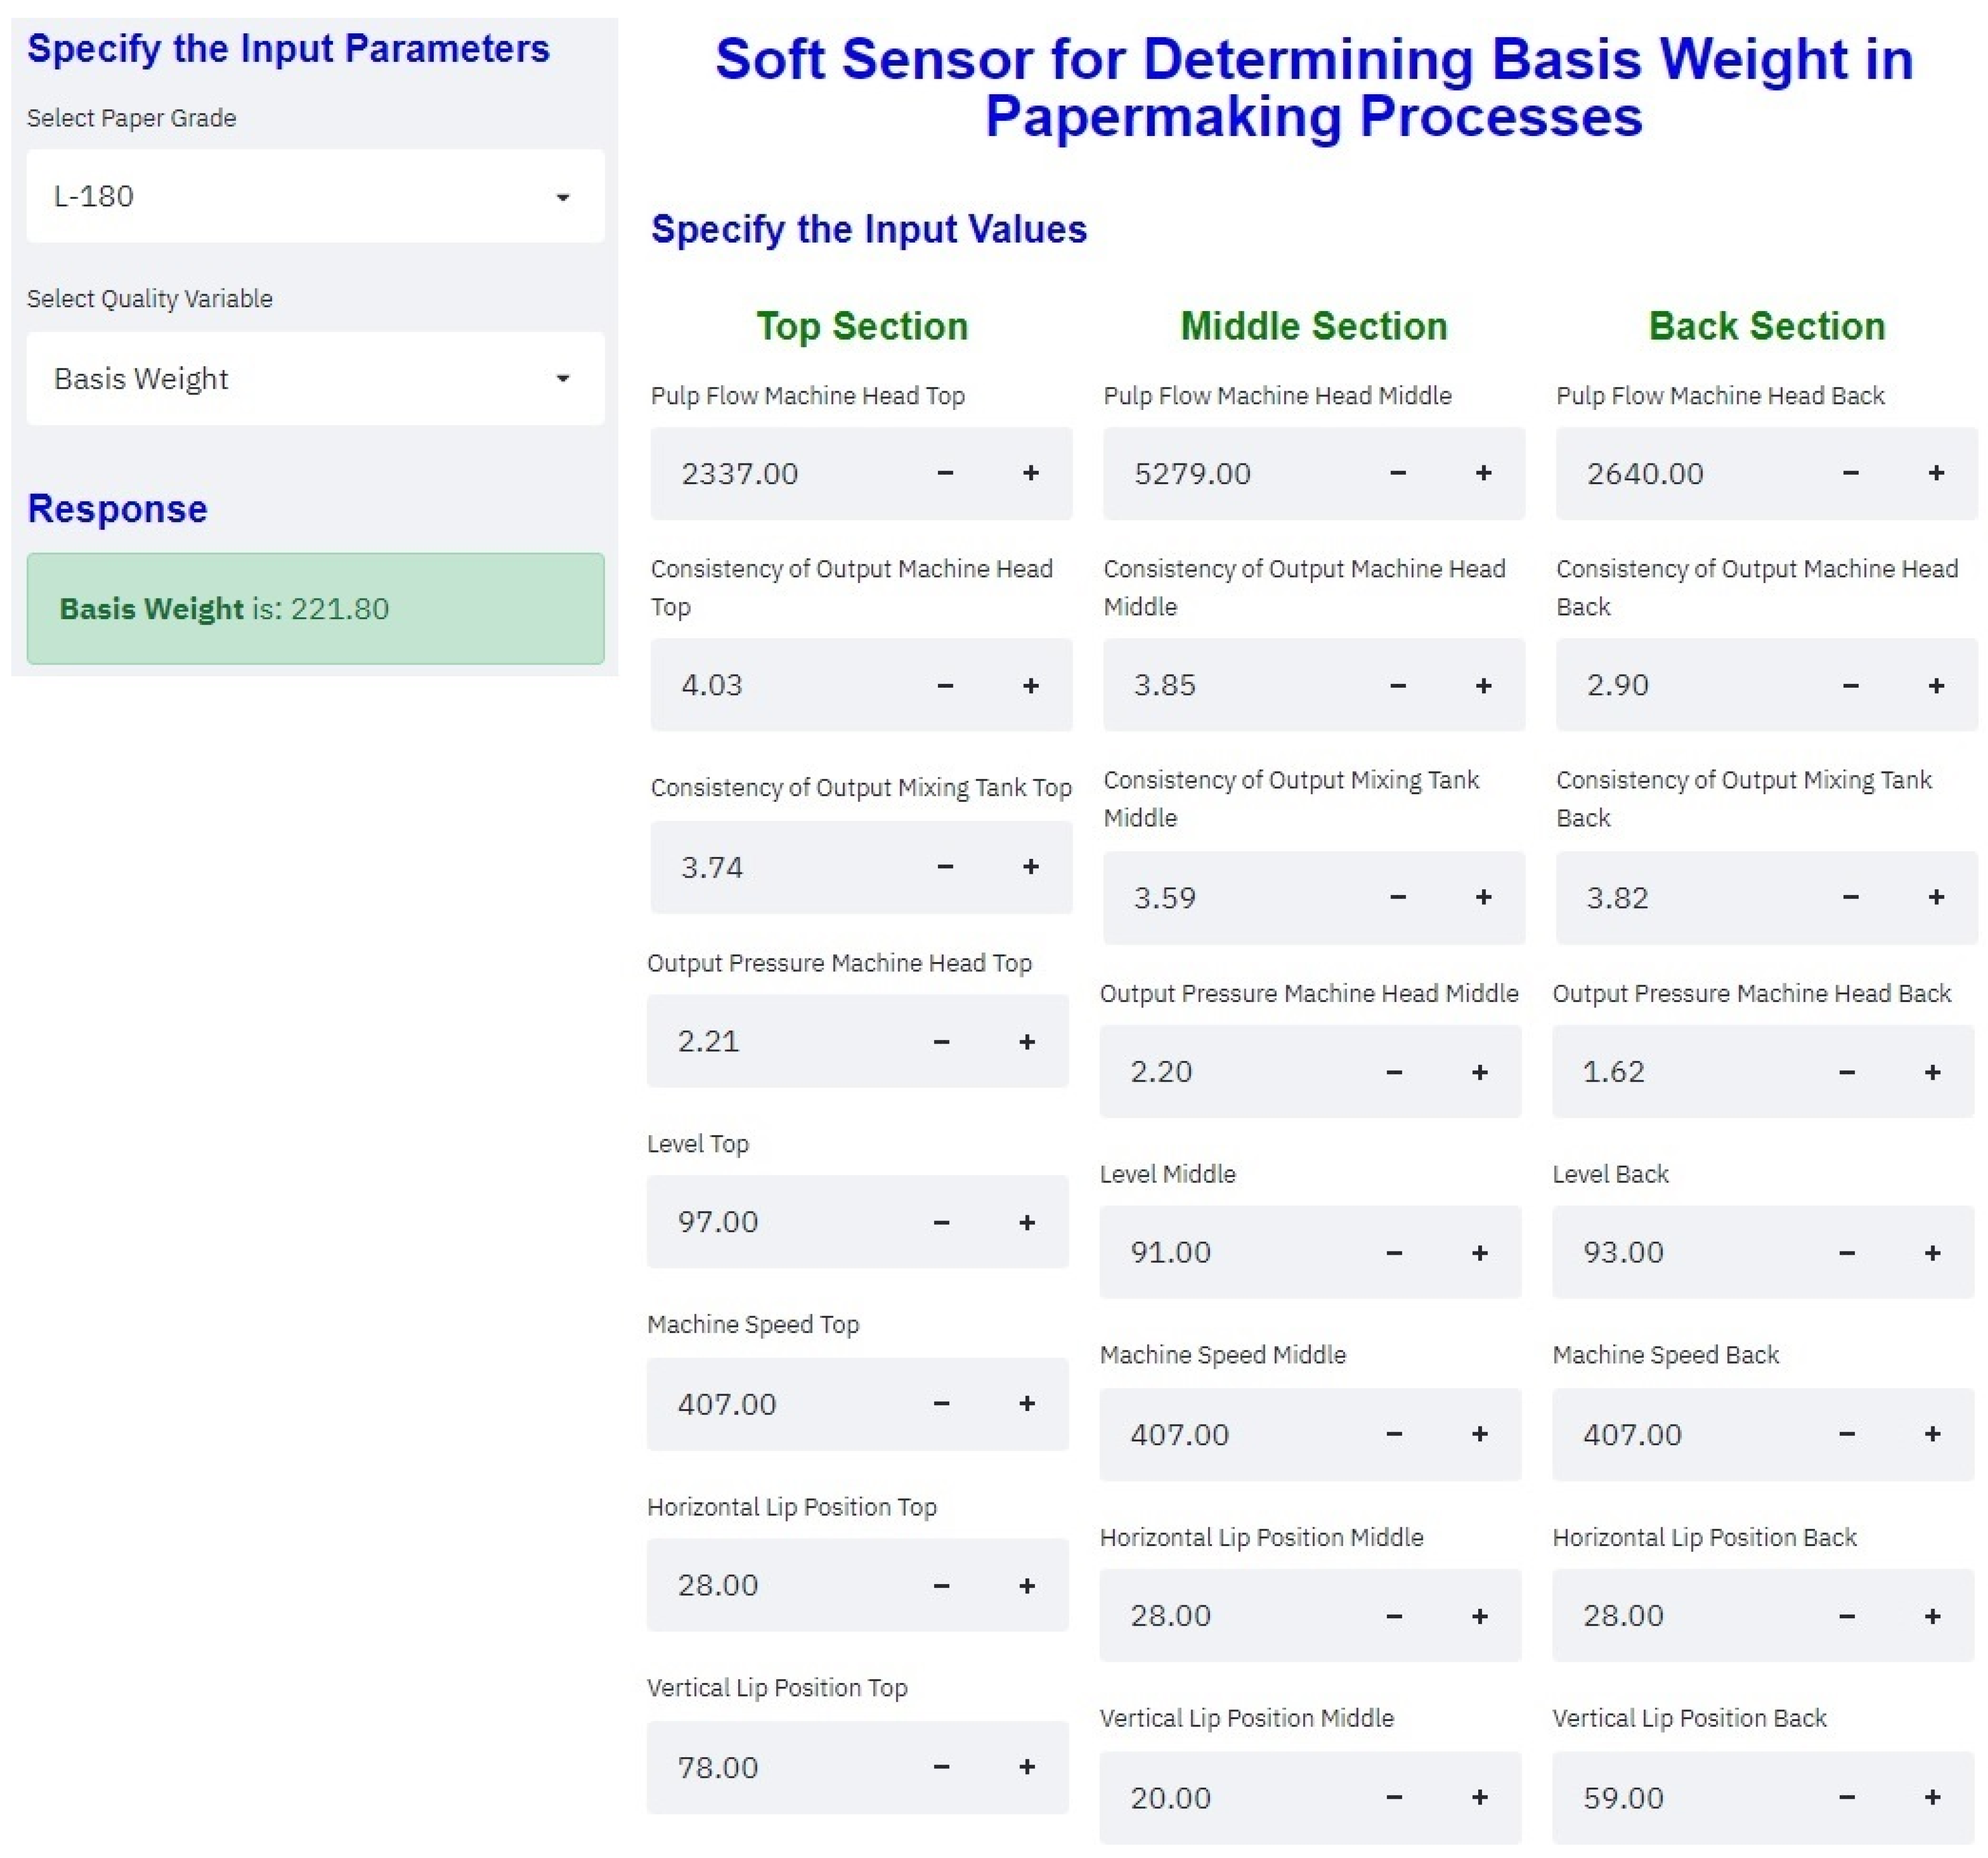Decrease Level Middle value
Screen dimensions: 1988x1858
coord(1393,1253)
